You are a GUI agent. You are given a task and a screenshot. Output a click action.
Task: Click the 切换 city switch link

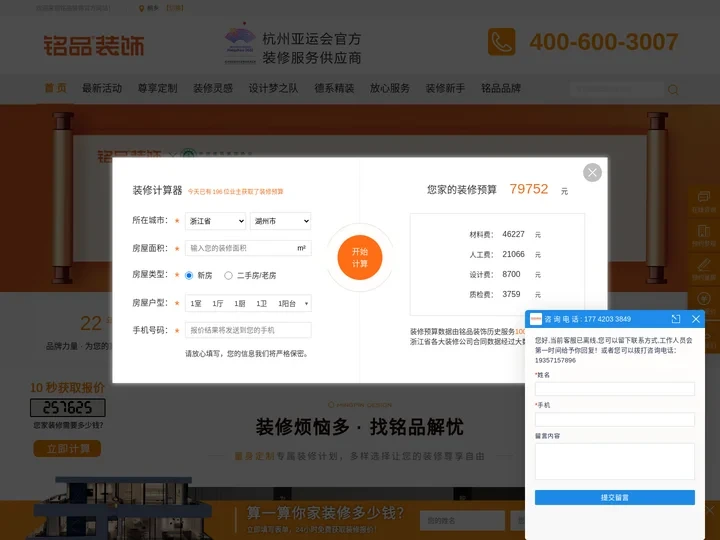click(x=174, y=8)
